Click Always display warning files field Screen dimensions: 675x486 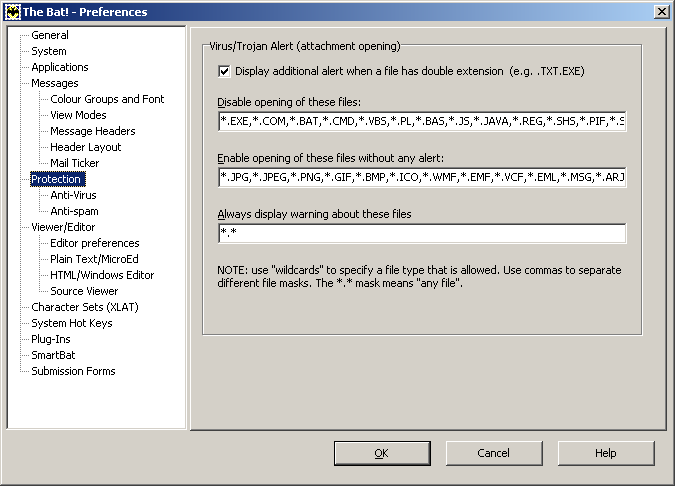tap(422, 233)
